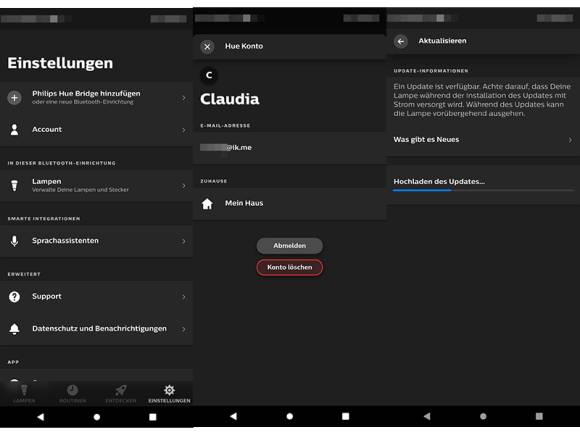Viewport: 580px width, 435px height.
Task: Tap Android recents button on middle phone
Action: point(345,416)
